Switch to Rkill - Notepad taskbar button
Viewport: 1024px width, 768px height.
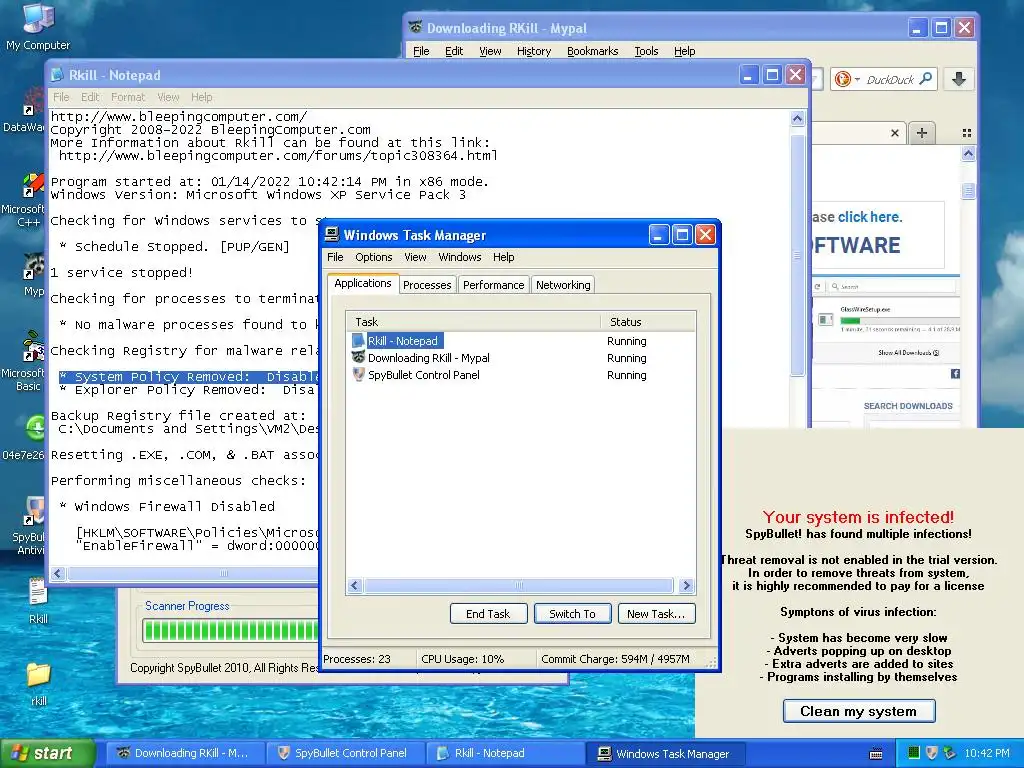tap(505, 753)
